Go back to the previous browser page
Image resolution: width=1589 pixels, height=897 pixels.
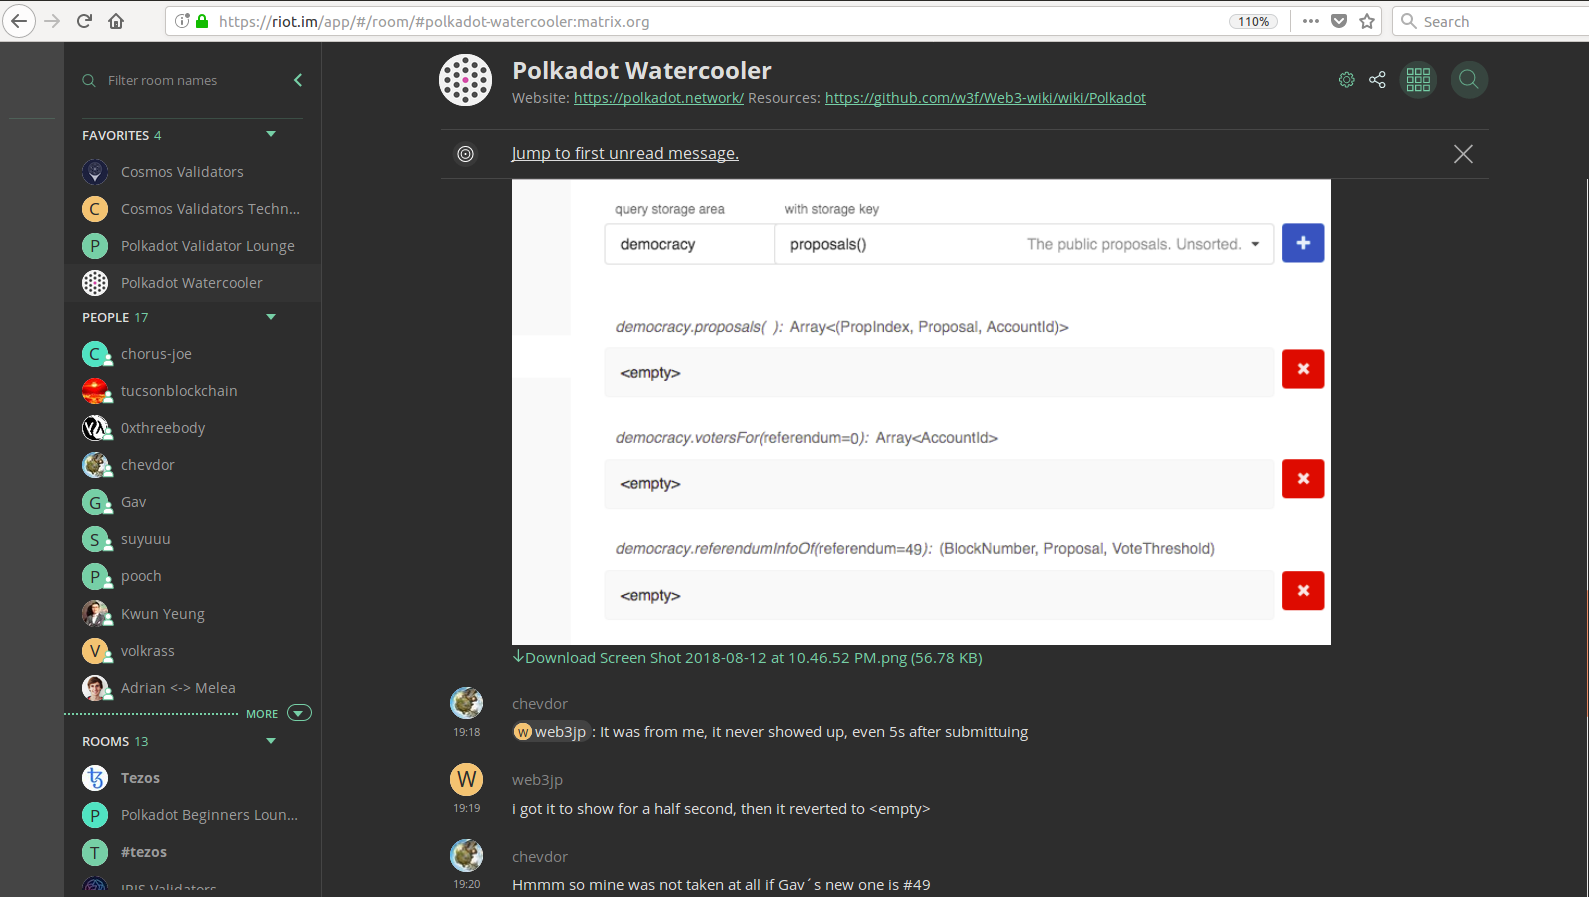pos(19,21)
